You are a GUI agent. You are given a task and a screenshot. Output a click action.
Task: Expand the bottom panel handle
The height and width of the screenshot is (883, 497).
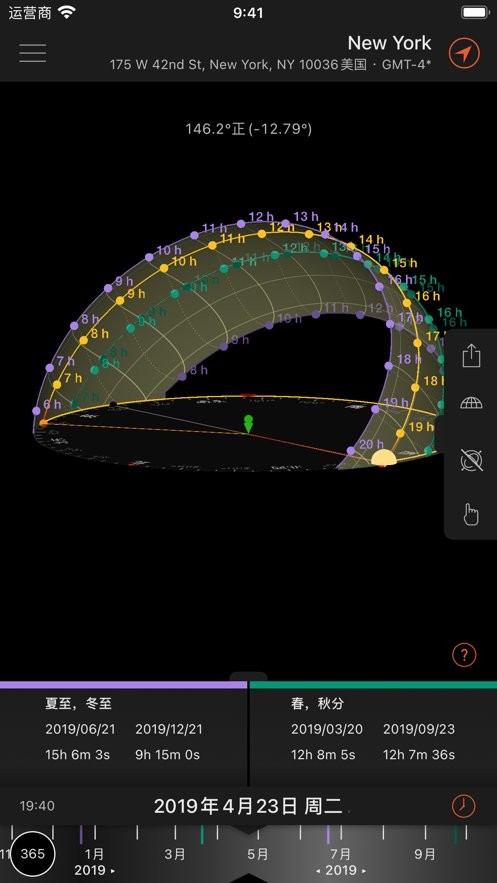pyautogui.click(x=248, y=676)
